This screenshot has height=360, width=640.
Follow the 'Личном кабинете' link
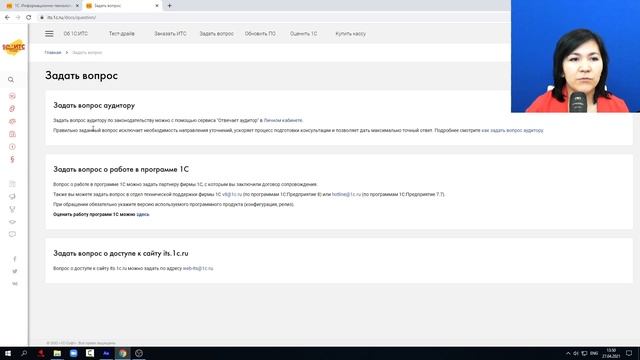click(x=283, y=120)
